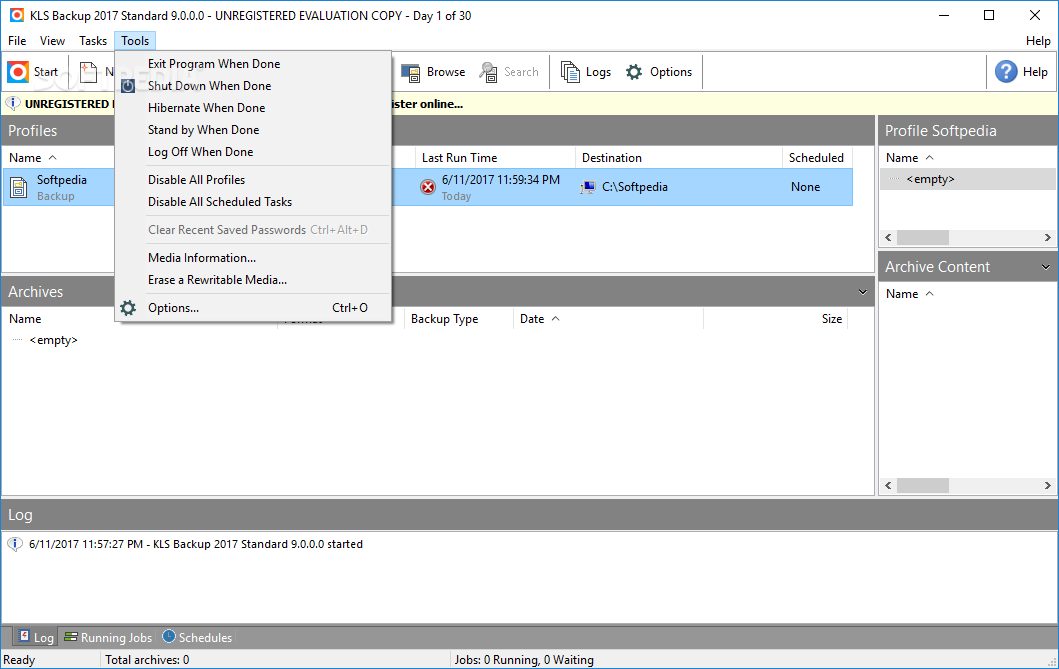The image size is (1059, 669).
Task: Click the 'None' scheduled cell
Action: [805, 187]
